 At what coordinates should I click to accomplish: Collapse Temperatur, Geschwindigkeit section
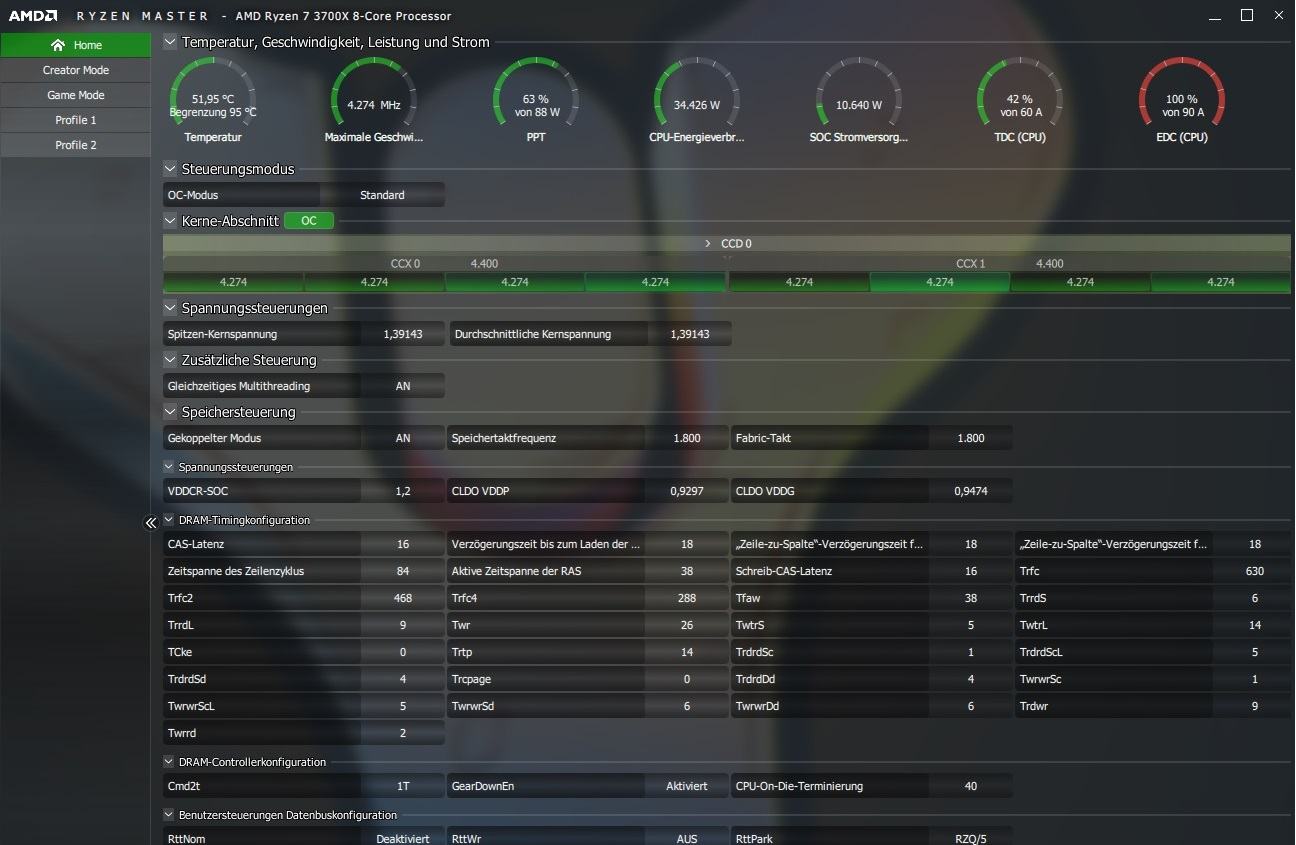pos(170,42)
